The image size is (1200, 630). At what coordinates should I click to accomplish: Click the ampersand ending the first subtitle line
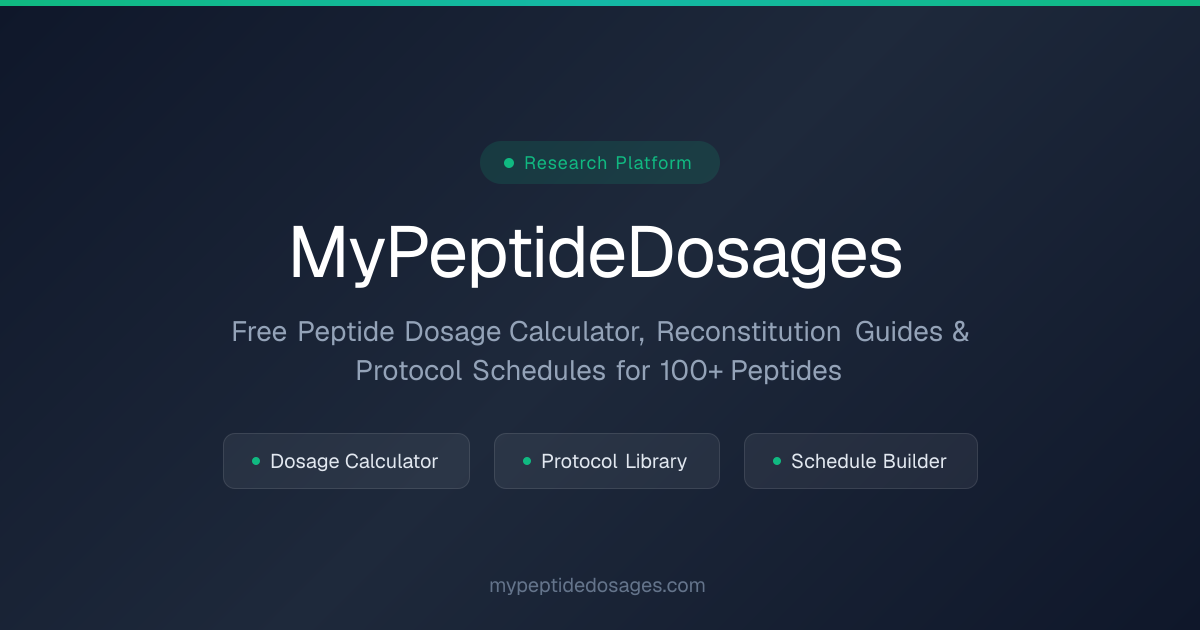click(x=960, y=331)
